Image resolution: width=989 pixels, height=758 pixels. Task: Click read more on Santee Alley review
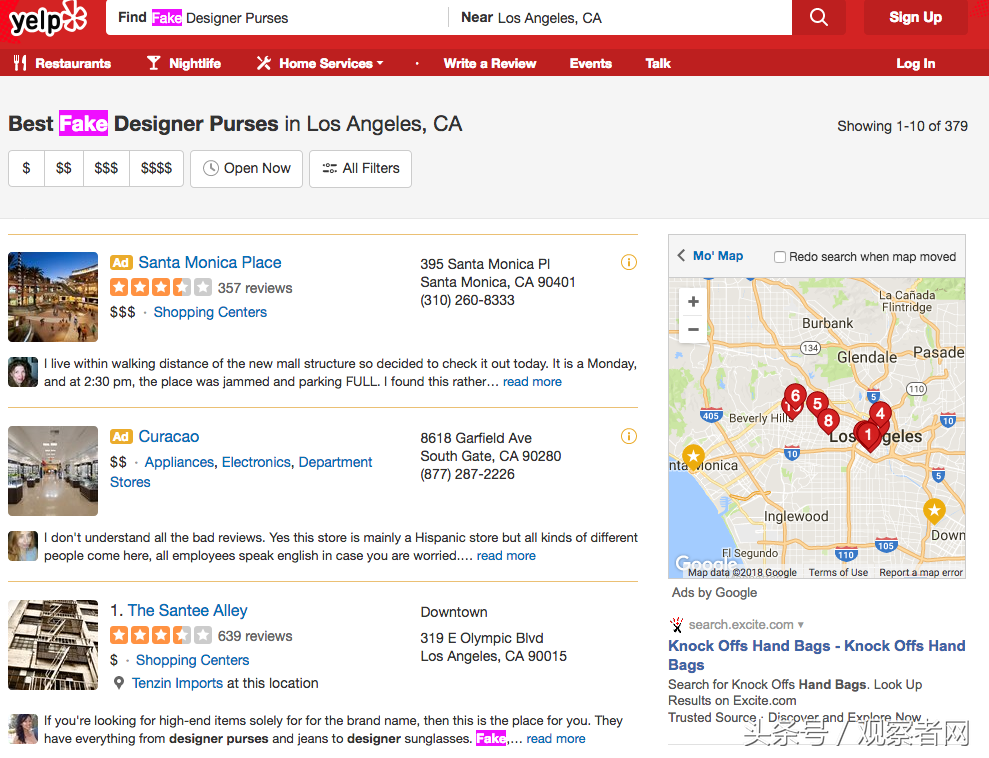[556, 738]
